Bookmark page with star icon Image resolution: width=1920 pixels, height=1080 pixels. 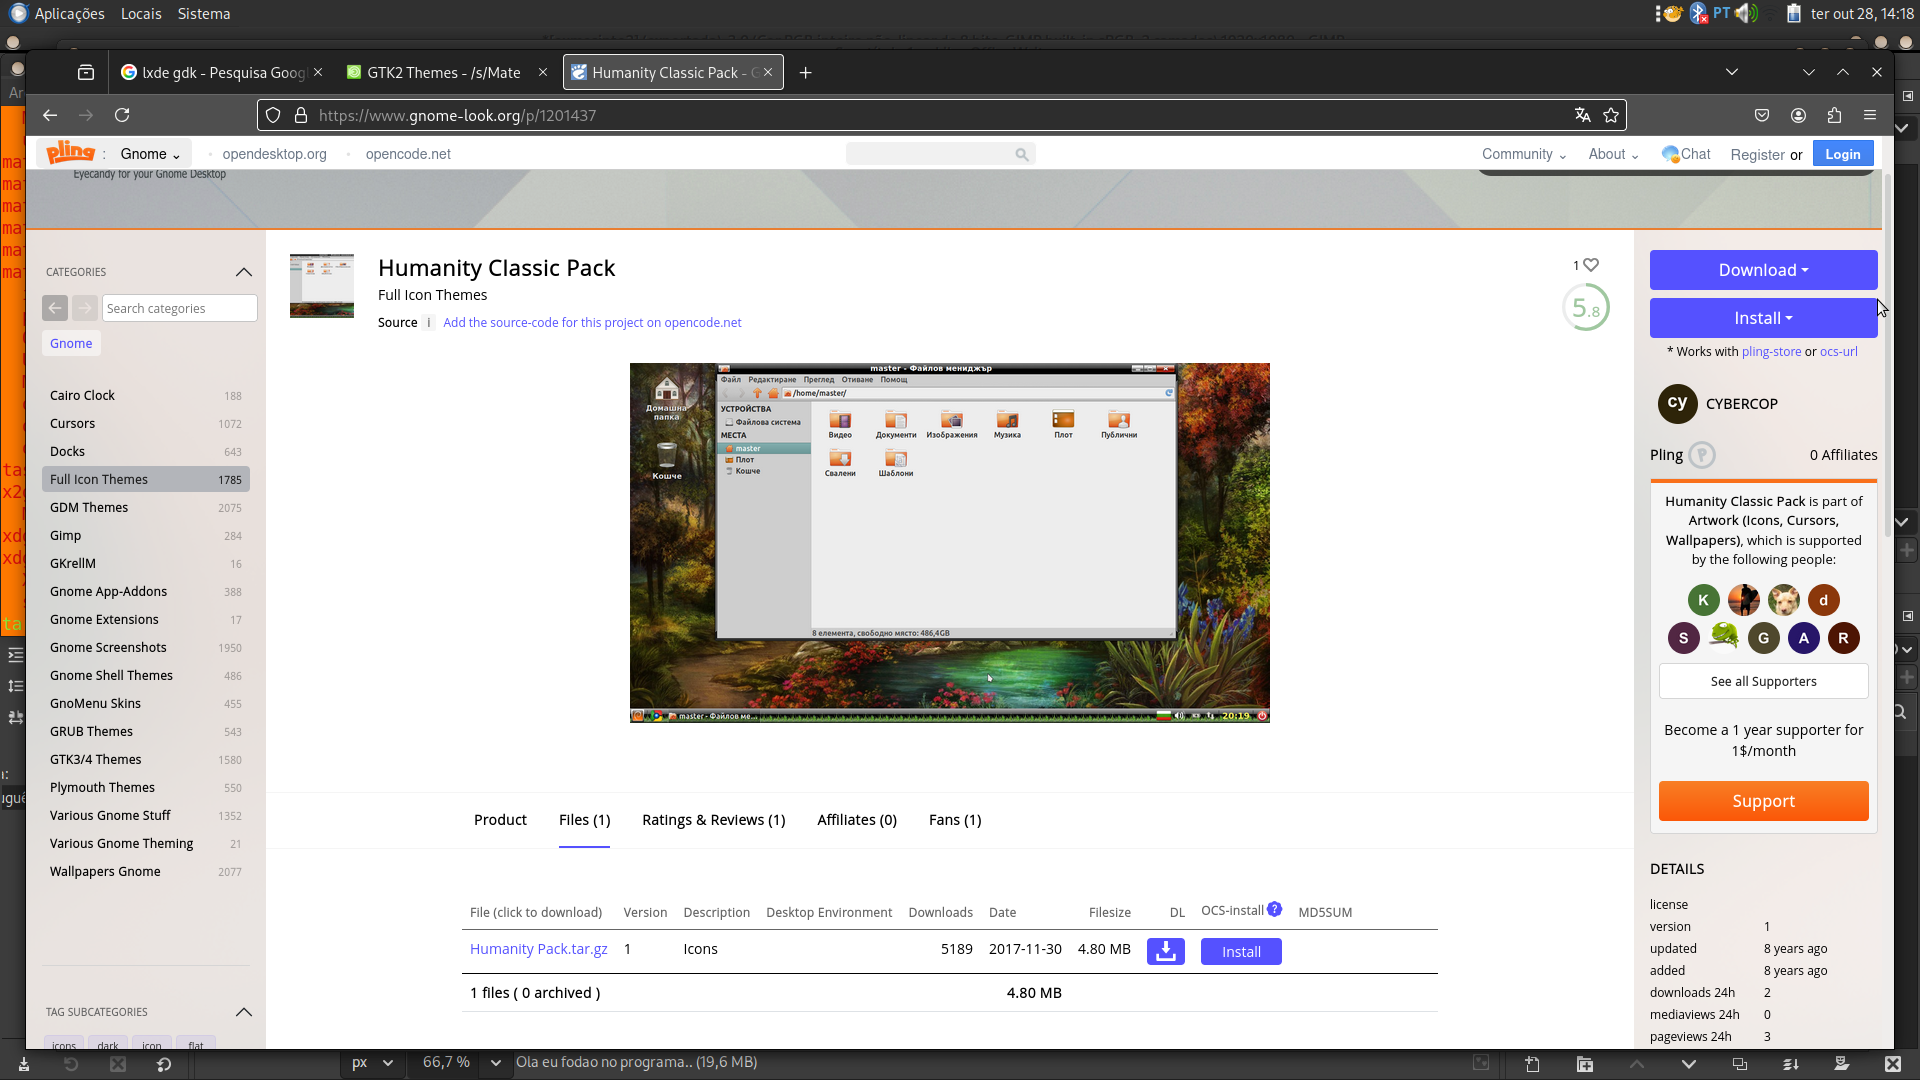point(1611,116)
